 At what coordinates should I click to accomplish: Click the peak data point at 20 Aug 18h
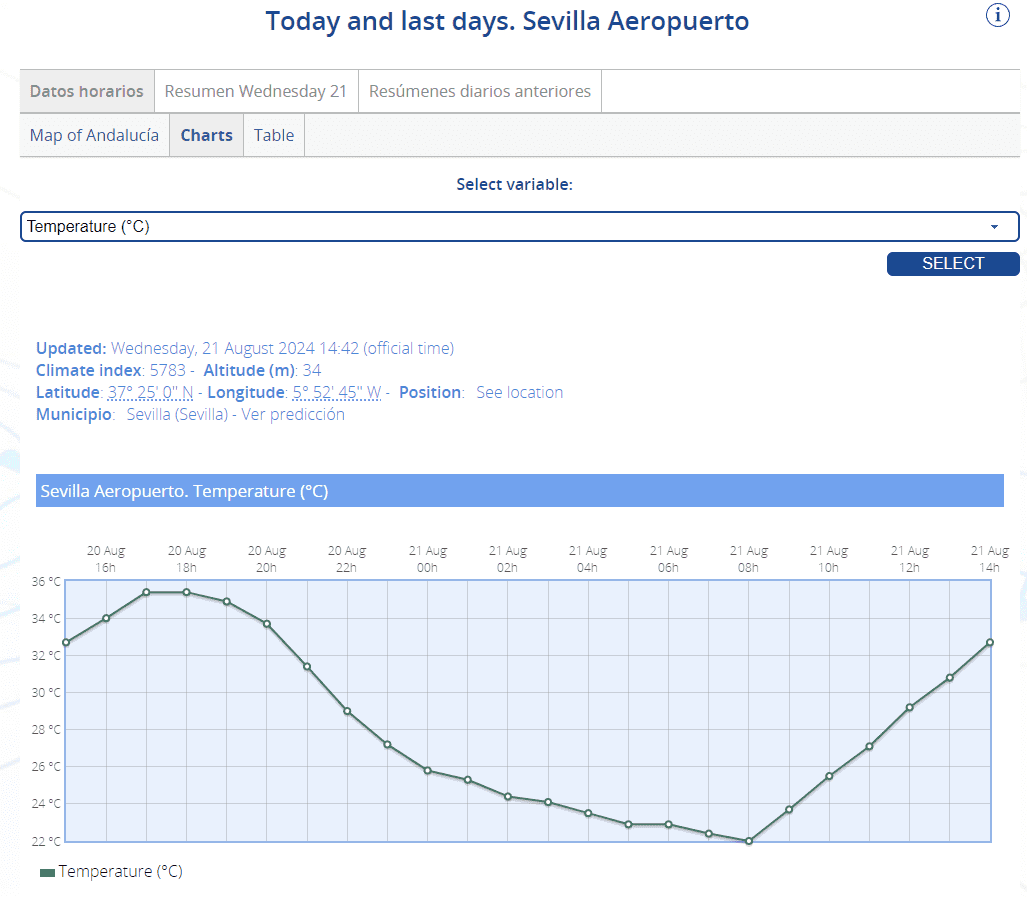coord(186,592)
